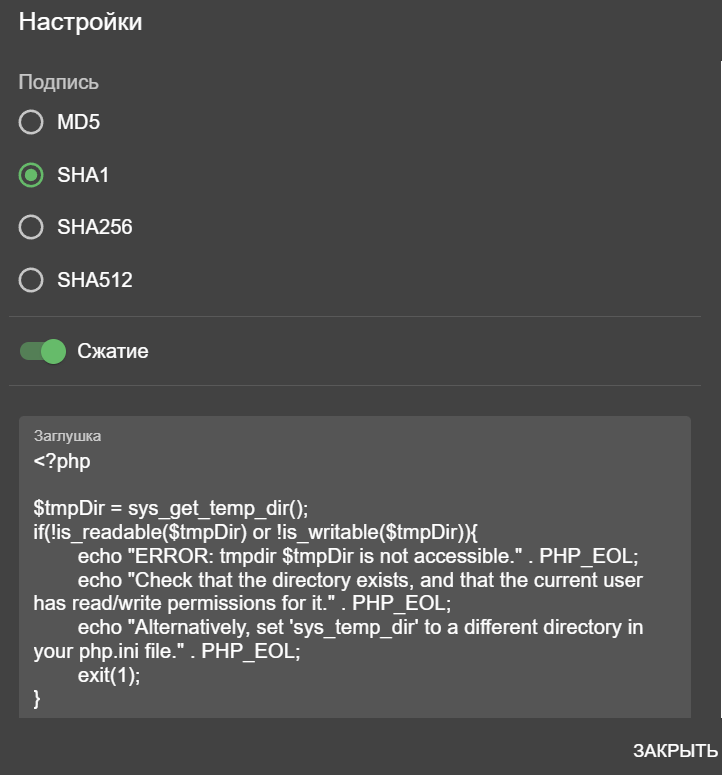Click the MD5 text label
Image resolution: width=722 pixels, height=775 pixels.
click(78, 122)
